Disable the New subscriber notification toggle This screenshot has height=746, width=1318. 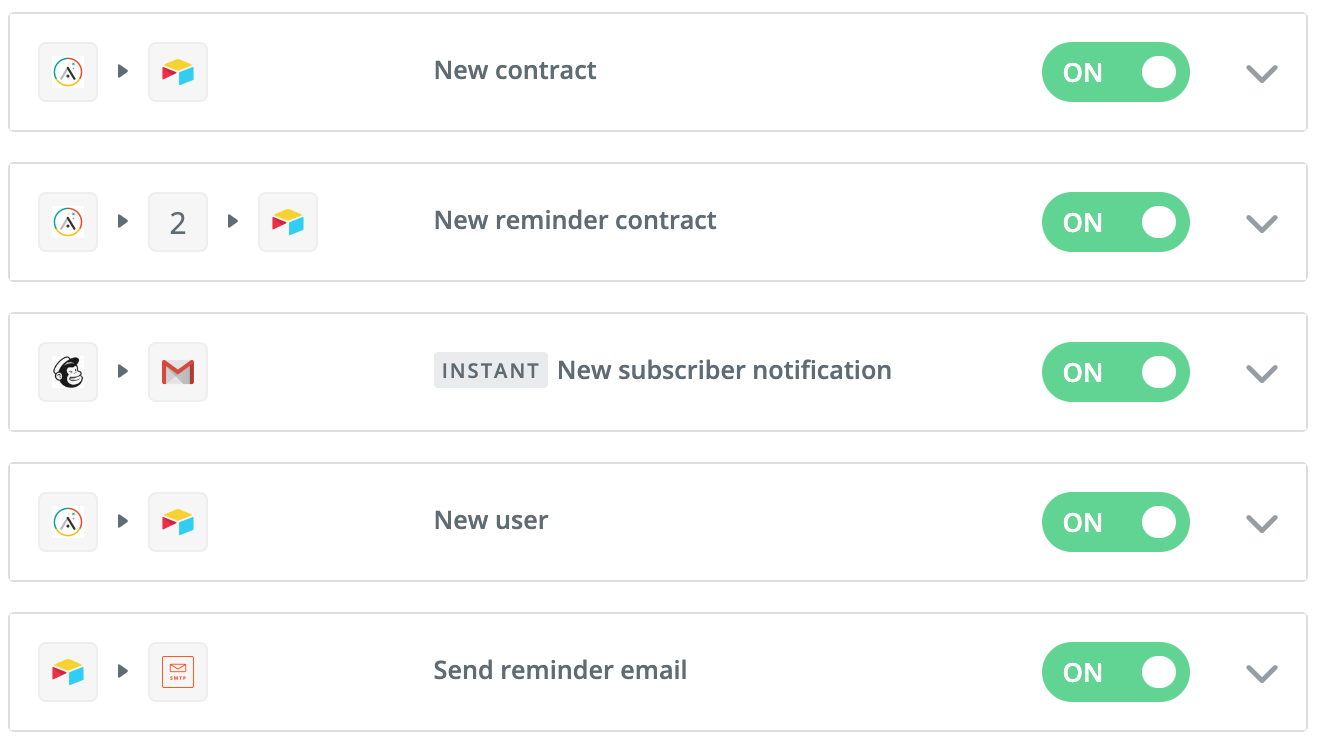pyautogui.click(x=1116, y=372)
